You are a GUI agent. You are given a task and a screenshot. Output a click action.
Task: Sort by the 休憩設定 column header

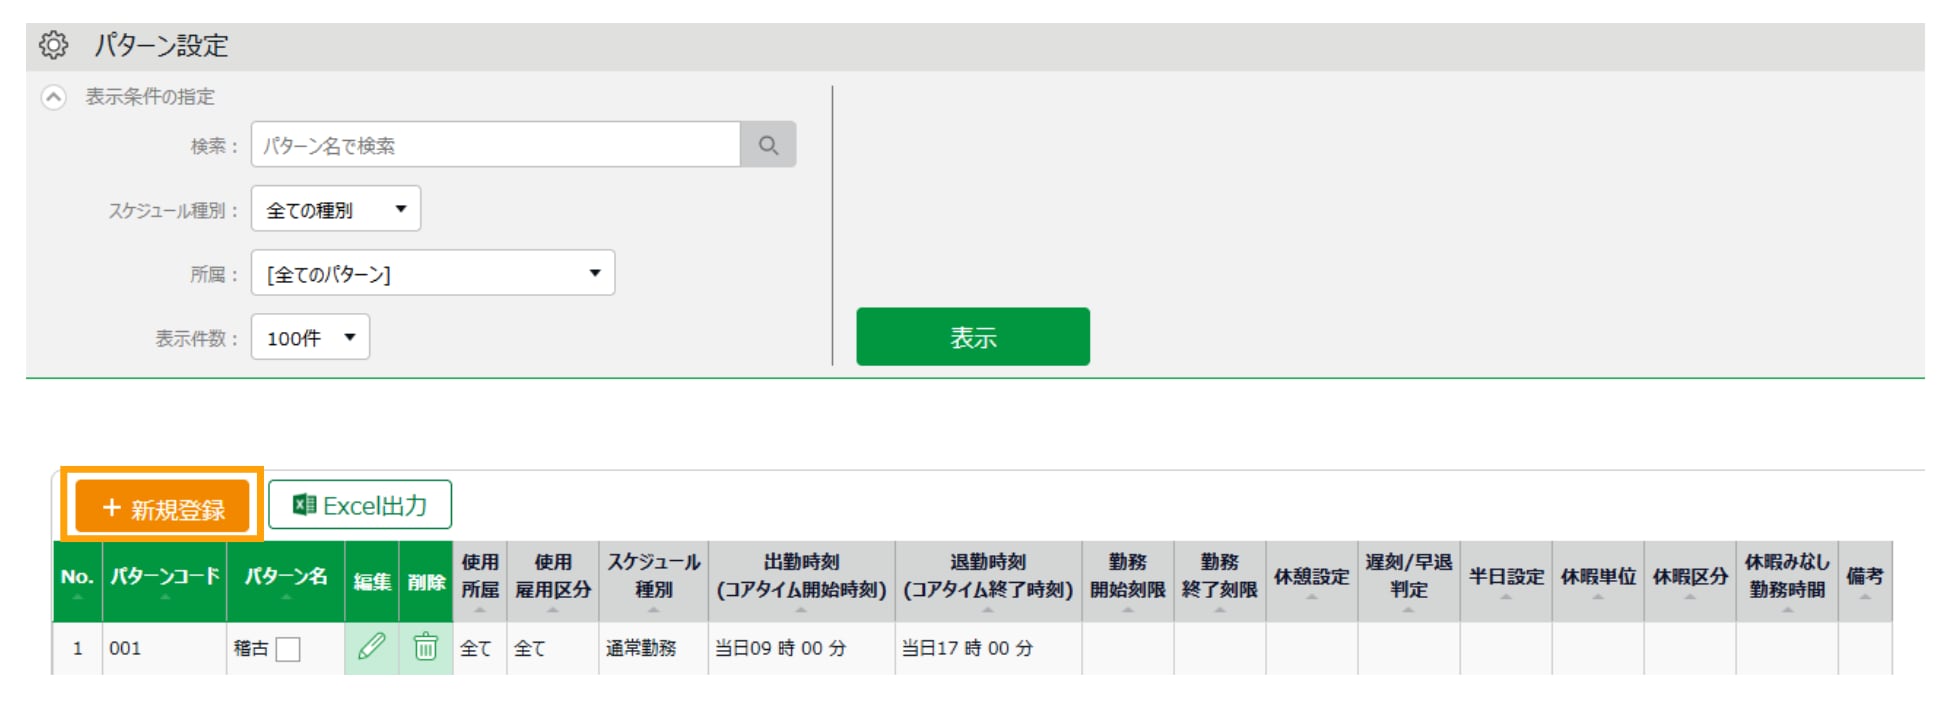point(1311,581)
